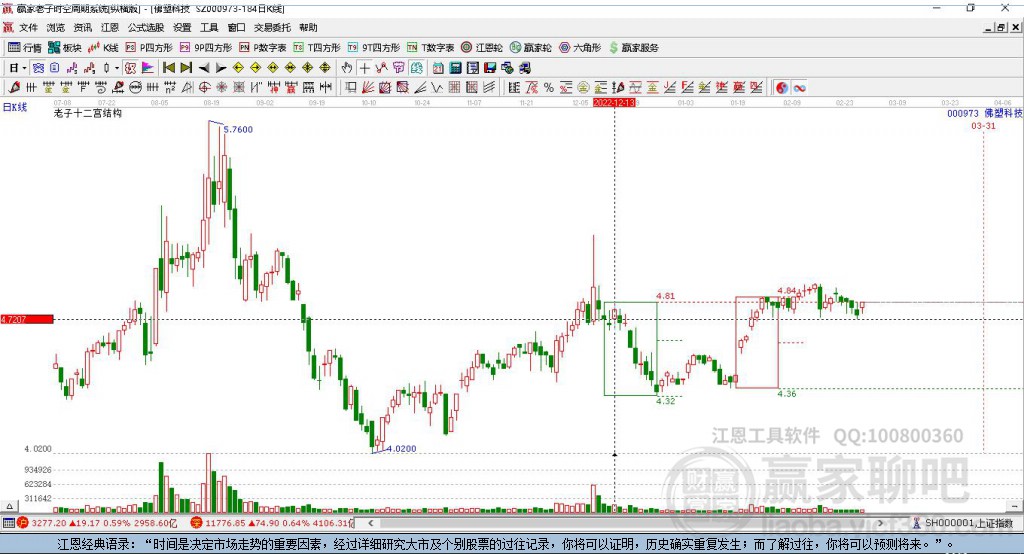This screenshot has height=554, width=1024.
Task: Click the 4.7207 red price label
Action: (27, 319)
